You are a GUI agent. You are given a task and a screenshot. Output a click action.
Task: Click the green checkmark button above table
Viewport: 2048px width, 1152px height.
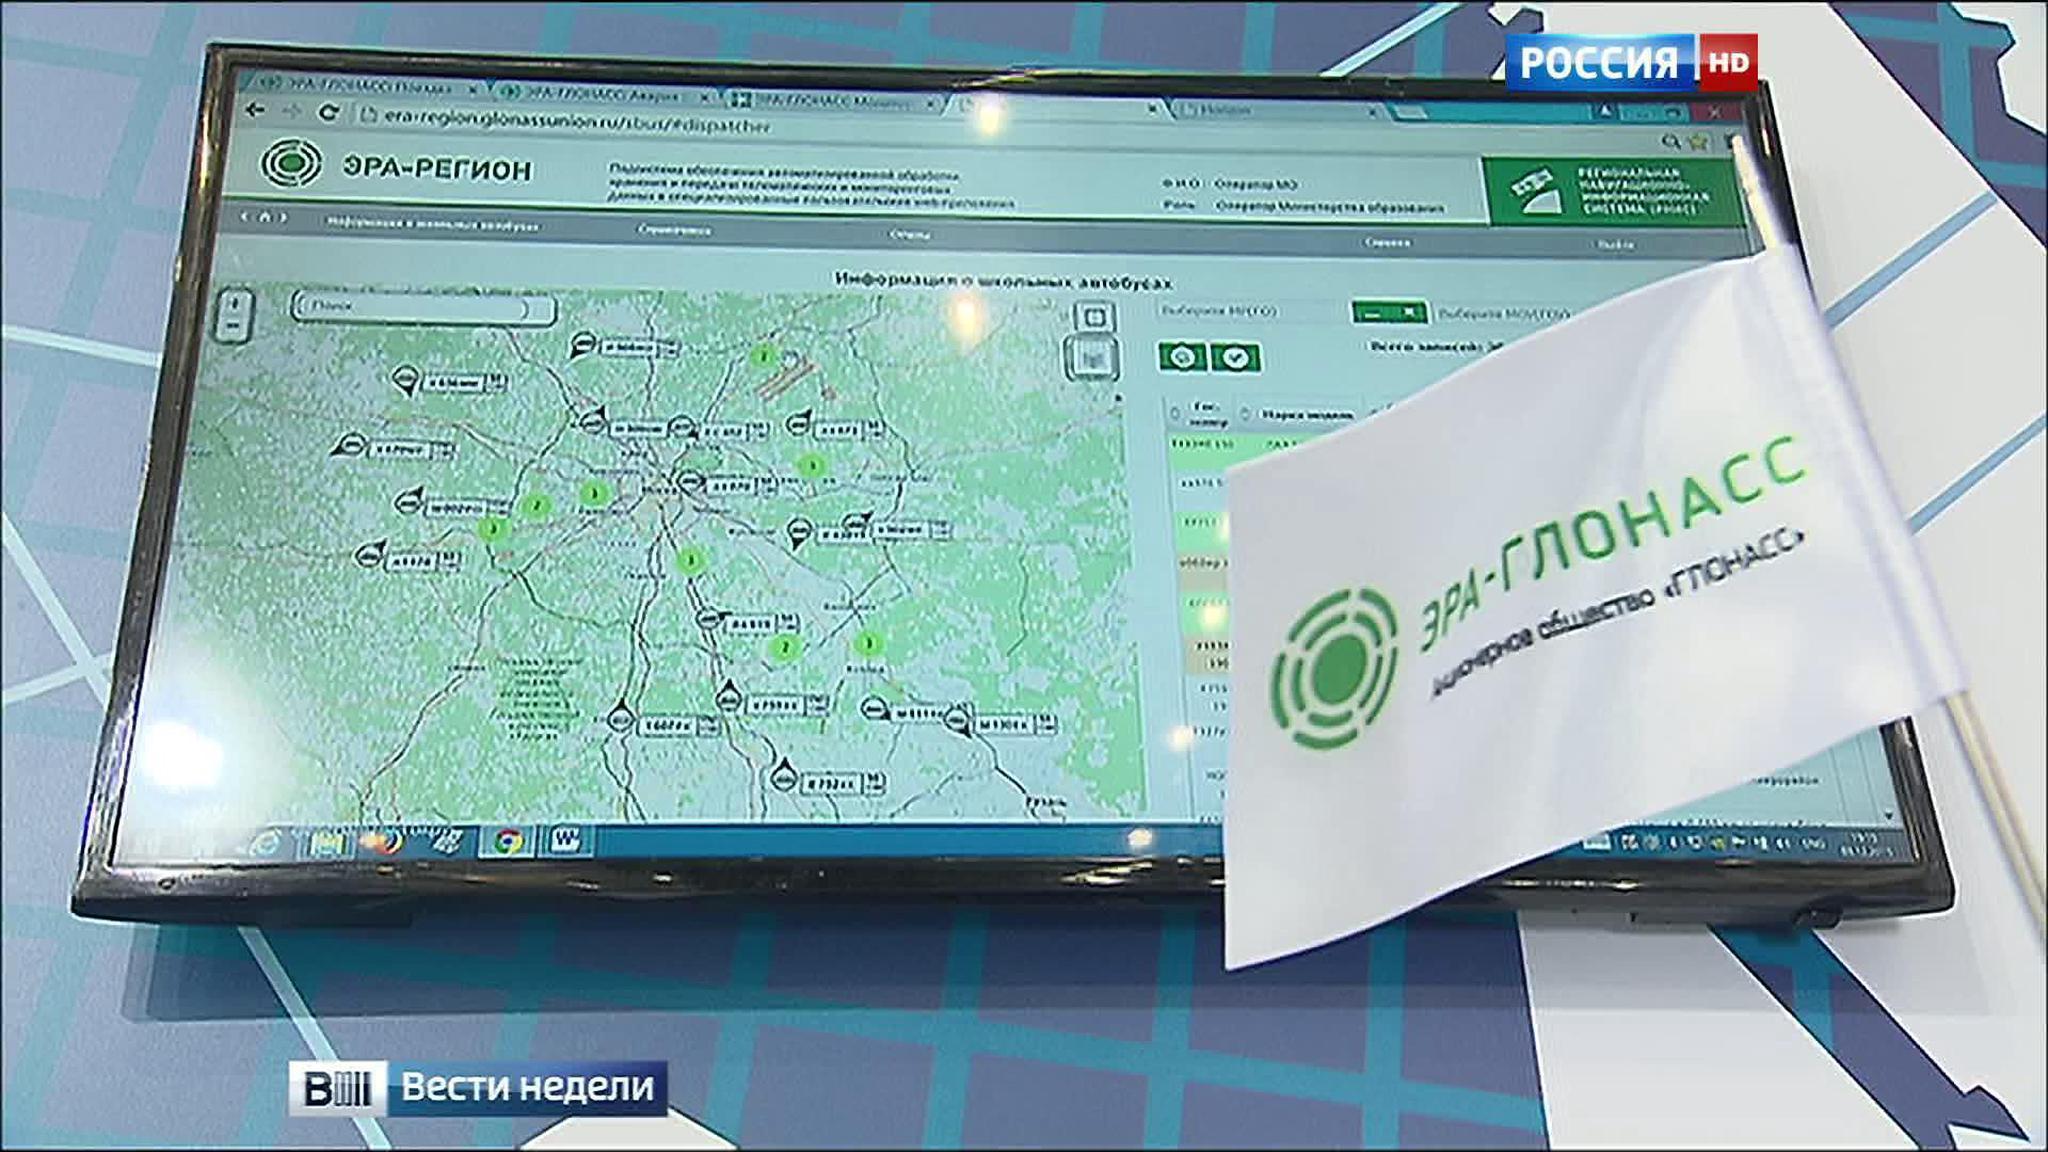1236,359
